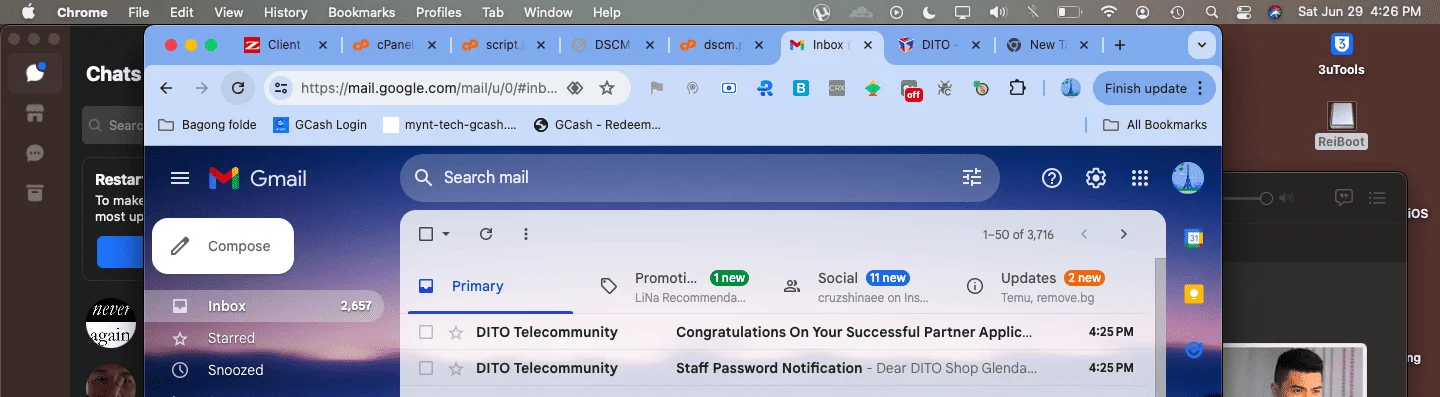The image size is (1440, 397).
Task: Switch to the DITO browser tab
Action: 939,45
